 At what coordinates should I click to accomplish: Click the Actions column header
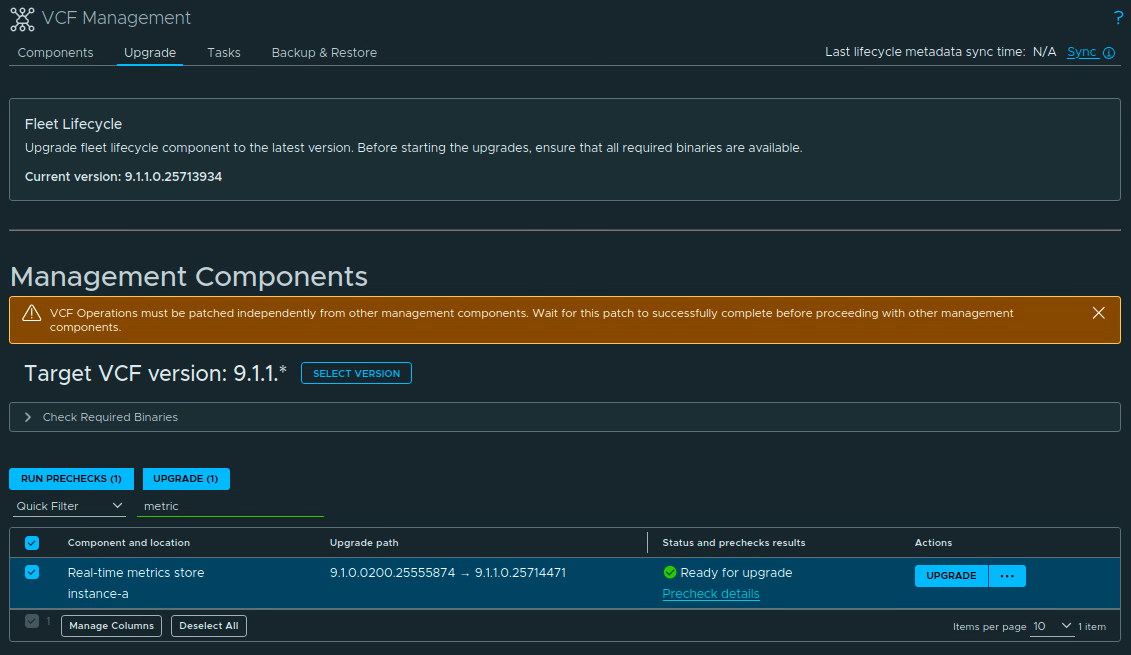[x=933, y=542]
